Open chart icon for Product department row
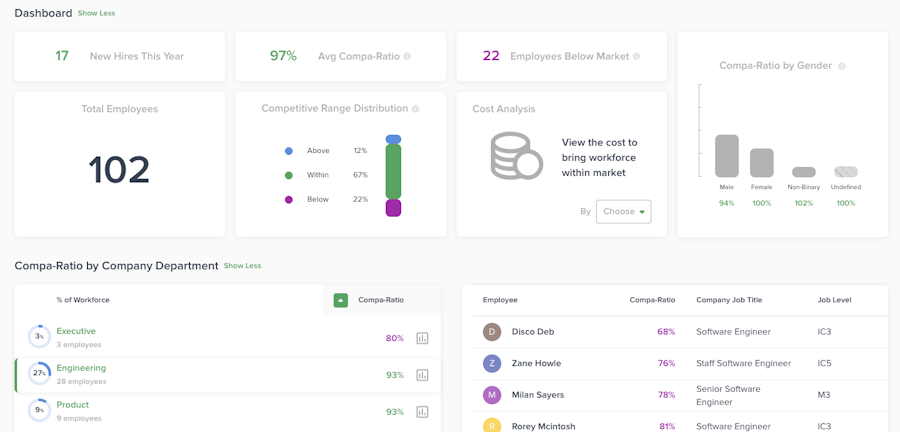This screenshot has height=432, width=900. [x=422, y=412]
